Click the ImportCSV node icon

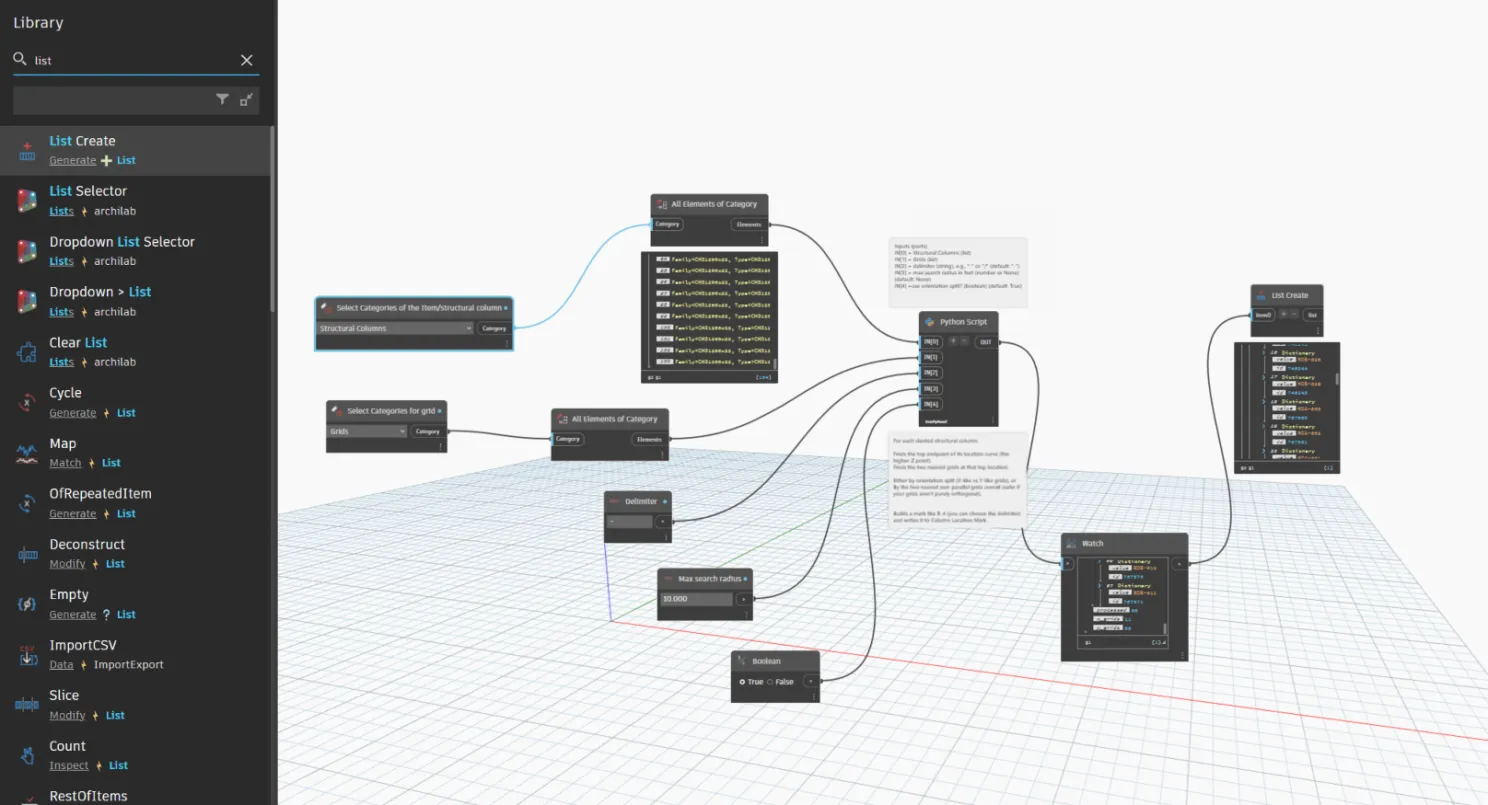[27, 655]
